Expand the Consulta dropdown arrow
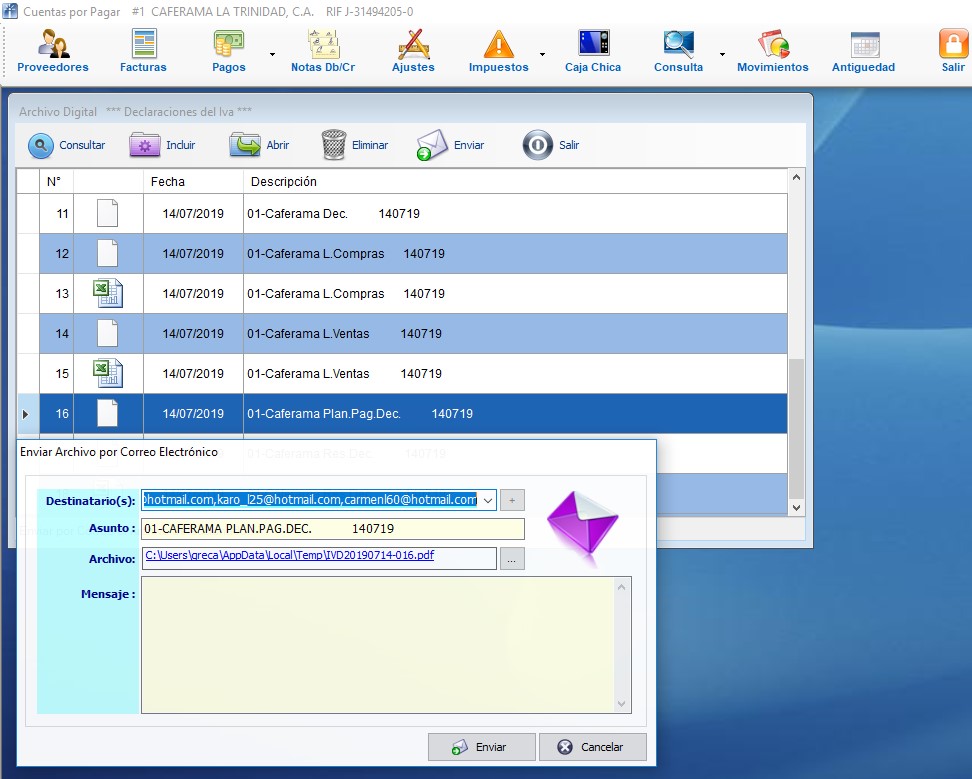This screenshot has height=779, width=972. coord(722,55)
